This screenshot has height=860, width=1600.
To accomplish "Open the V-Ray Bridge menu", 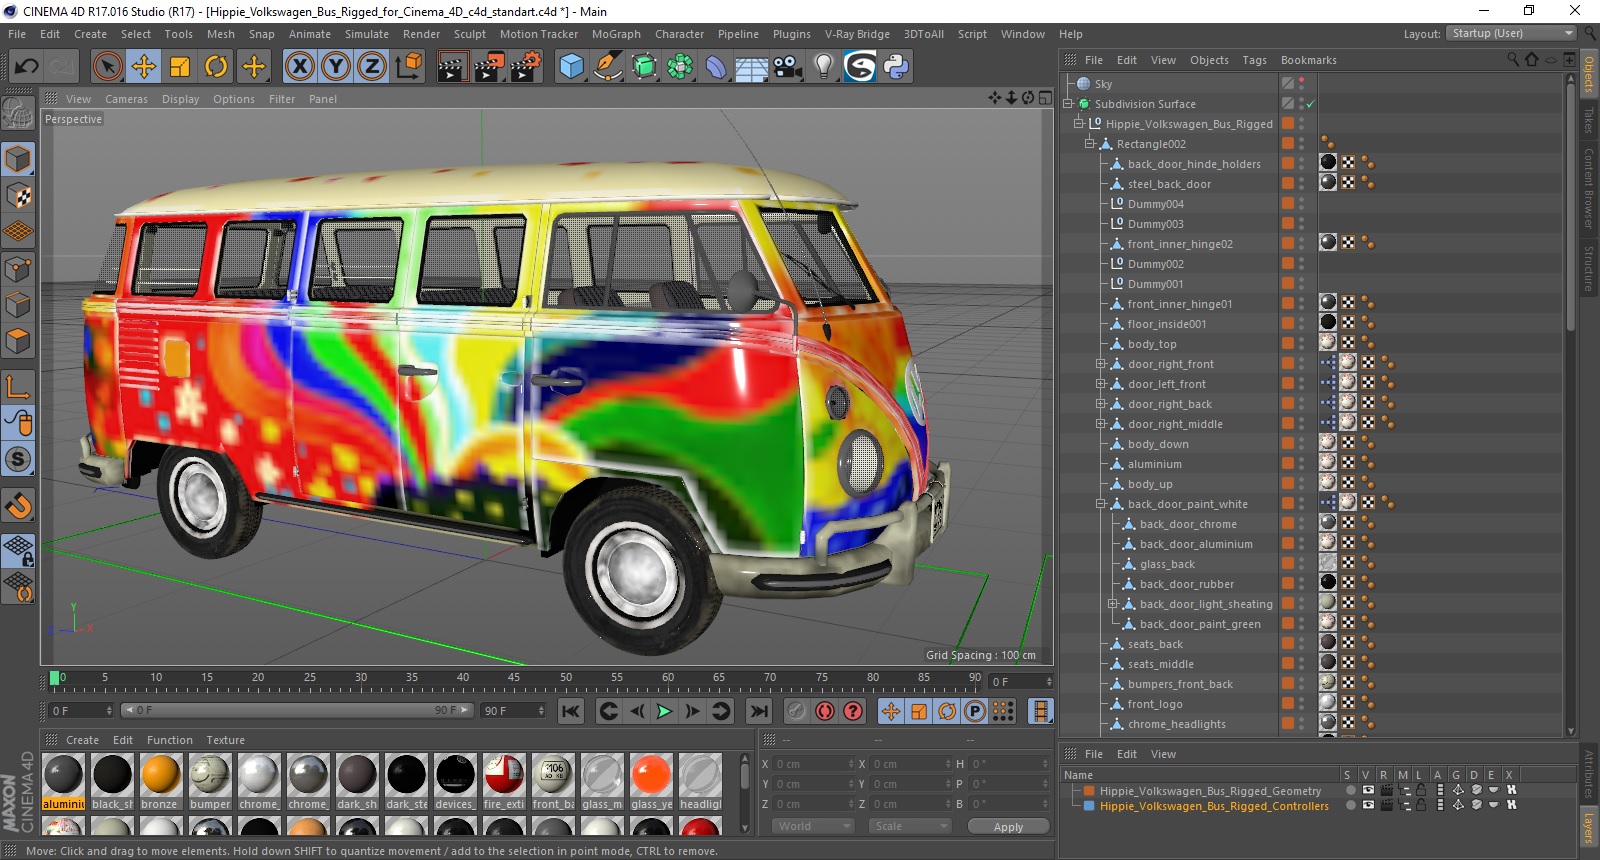I will (857, 34).
